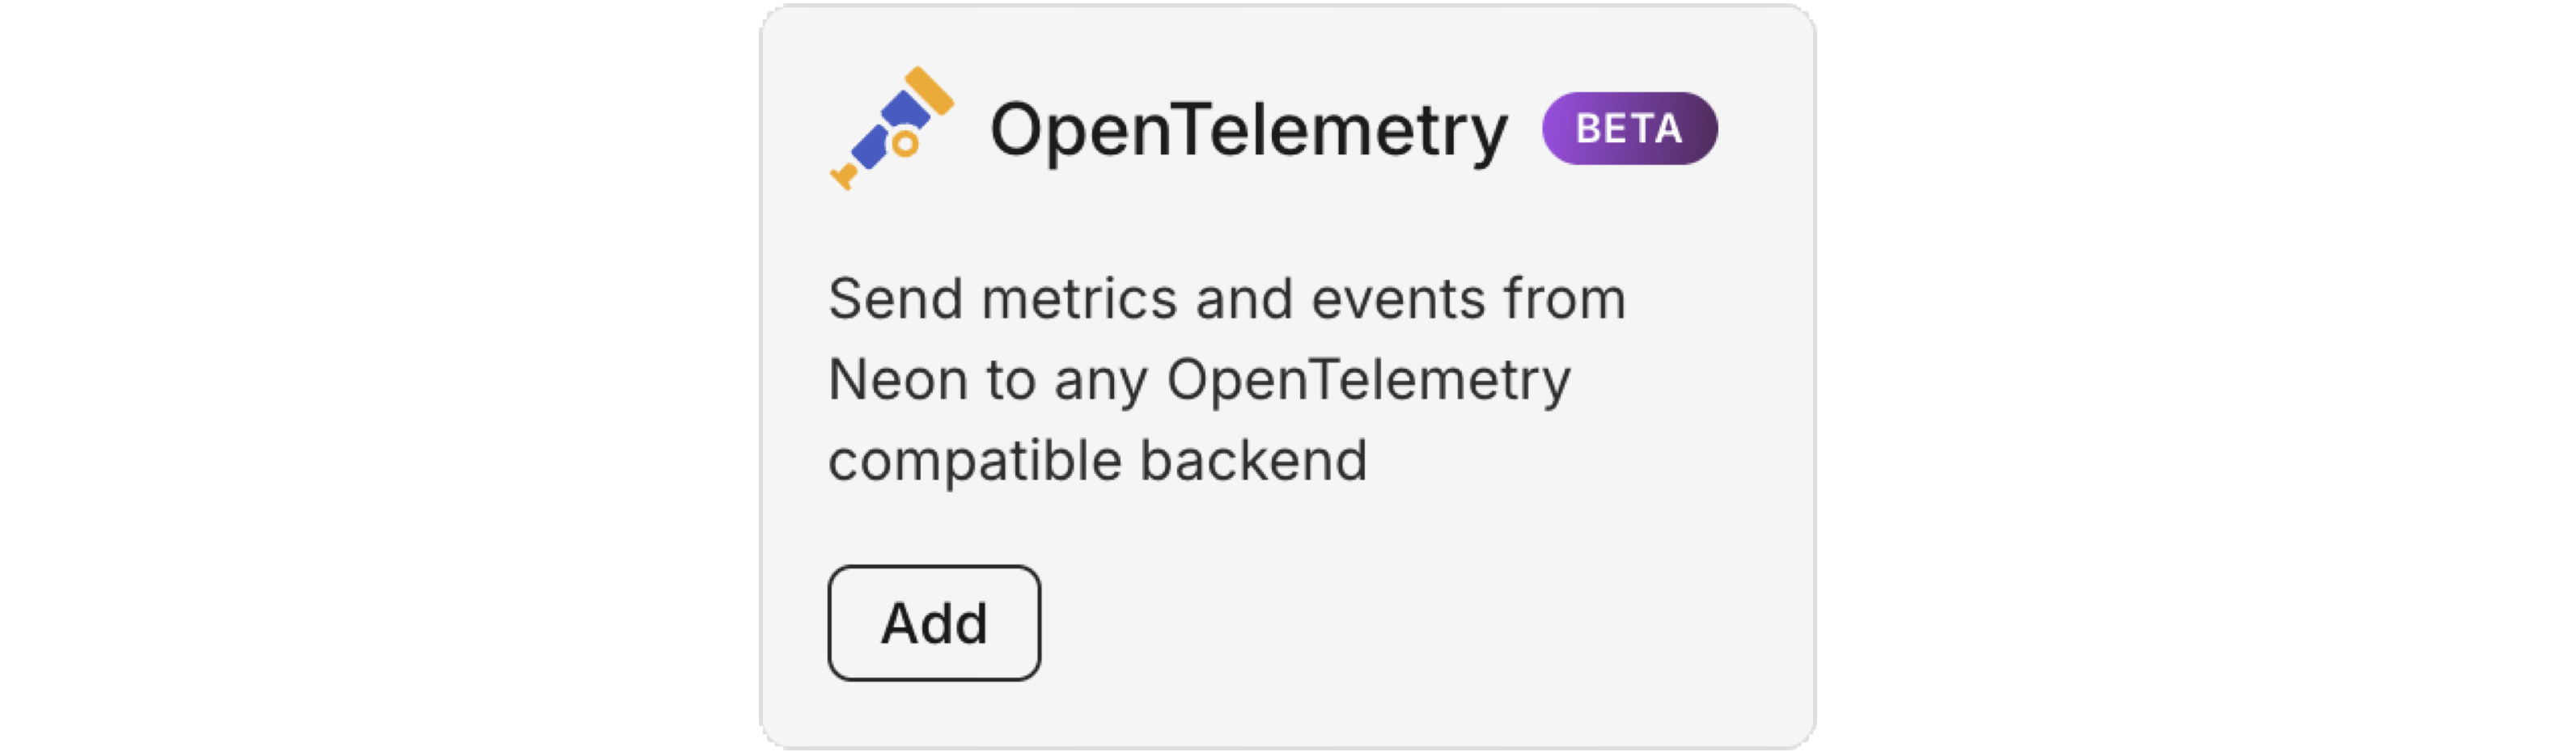
Task: Expand the OpenTelemetry integration card
Action: point(1290,375)
